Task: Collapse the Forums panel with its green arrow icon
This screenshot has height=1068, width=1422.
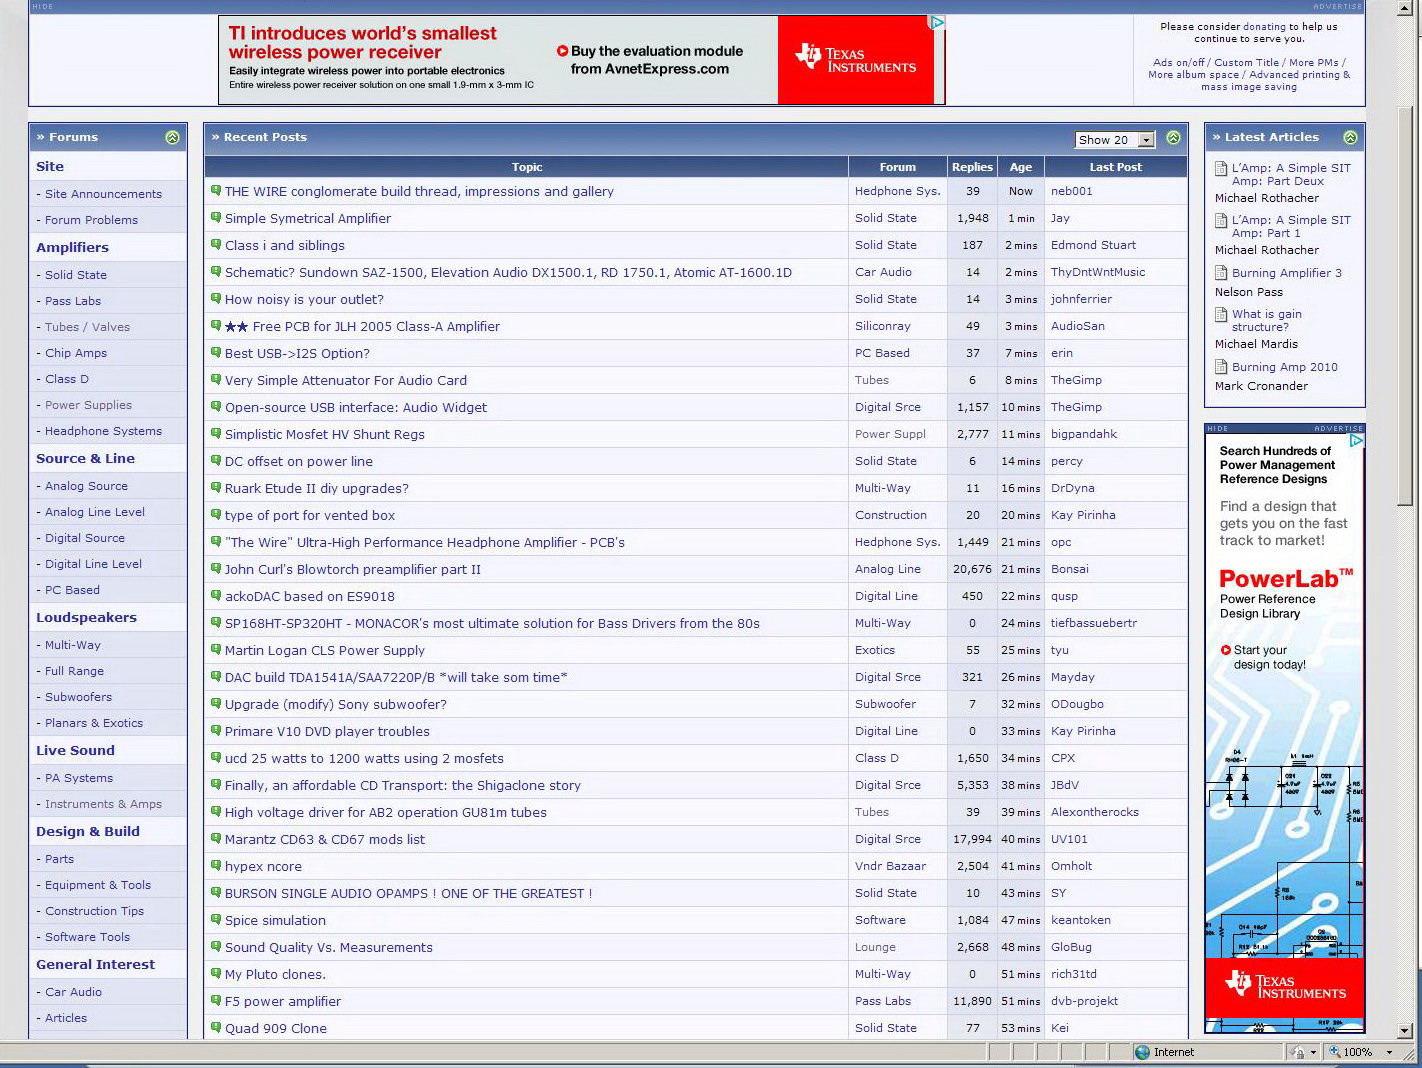Action: (x=172, y=137)
